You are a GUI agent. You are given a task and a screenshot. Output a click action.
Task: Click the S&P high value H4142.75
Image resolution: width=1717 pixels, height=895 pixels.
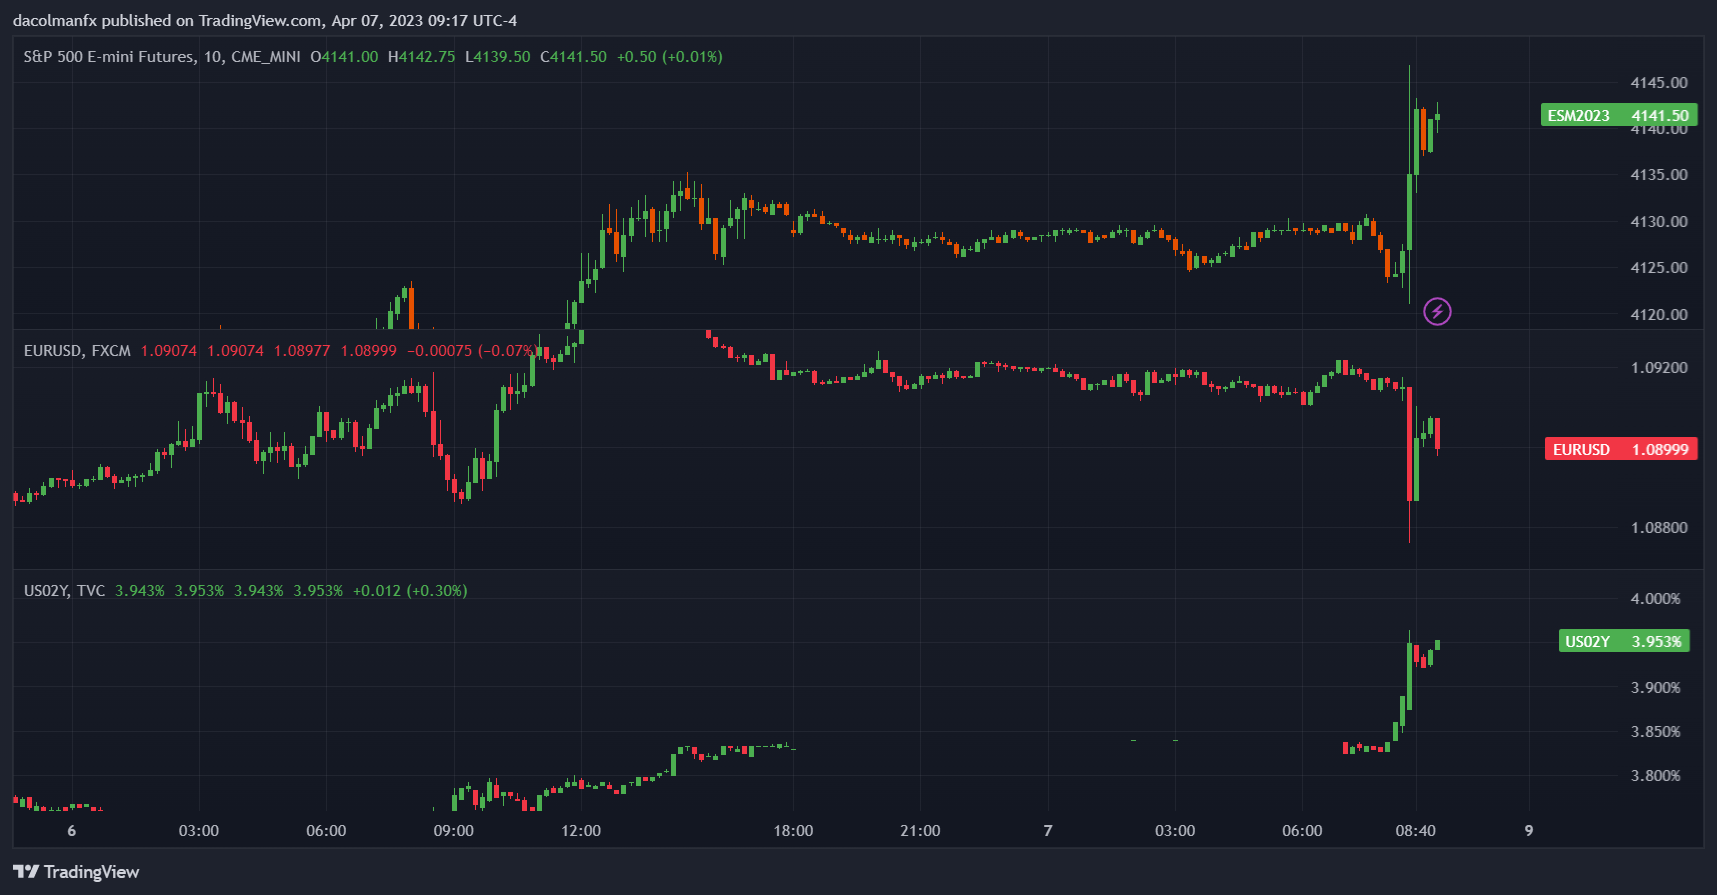[x=421, y=57]
